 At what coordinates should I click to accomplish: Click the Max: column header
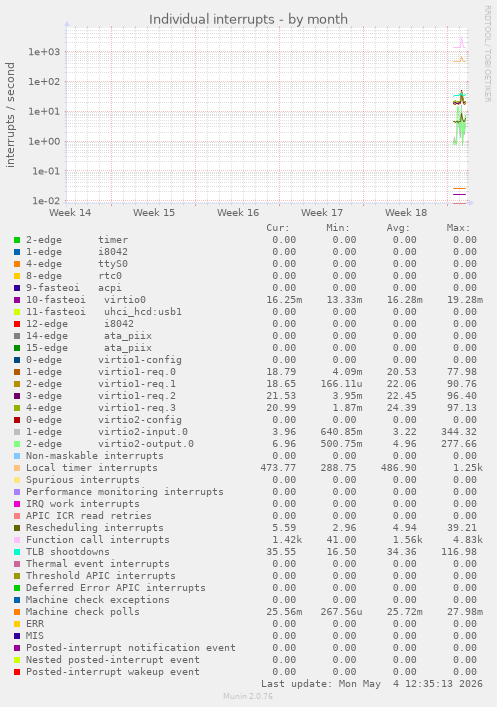click(x=458, y=228)
